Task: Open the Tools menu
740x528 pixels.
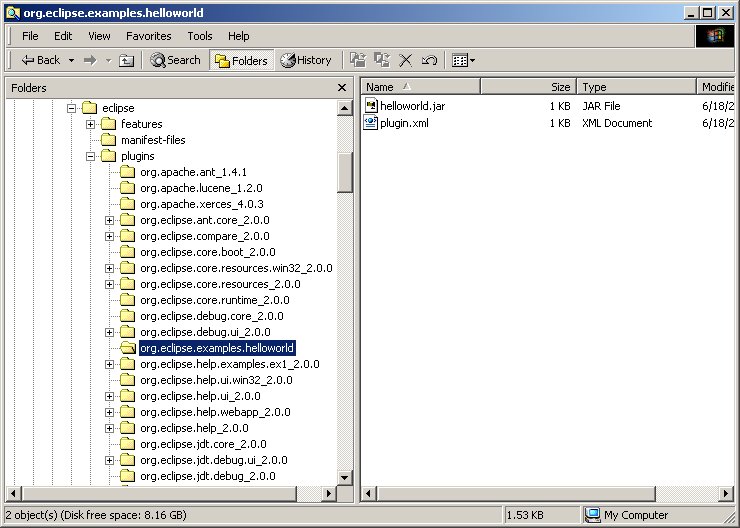Action: (200, 36)
